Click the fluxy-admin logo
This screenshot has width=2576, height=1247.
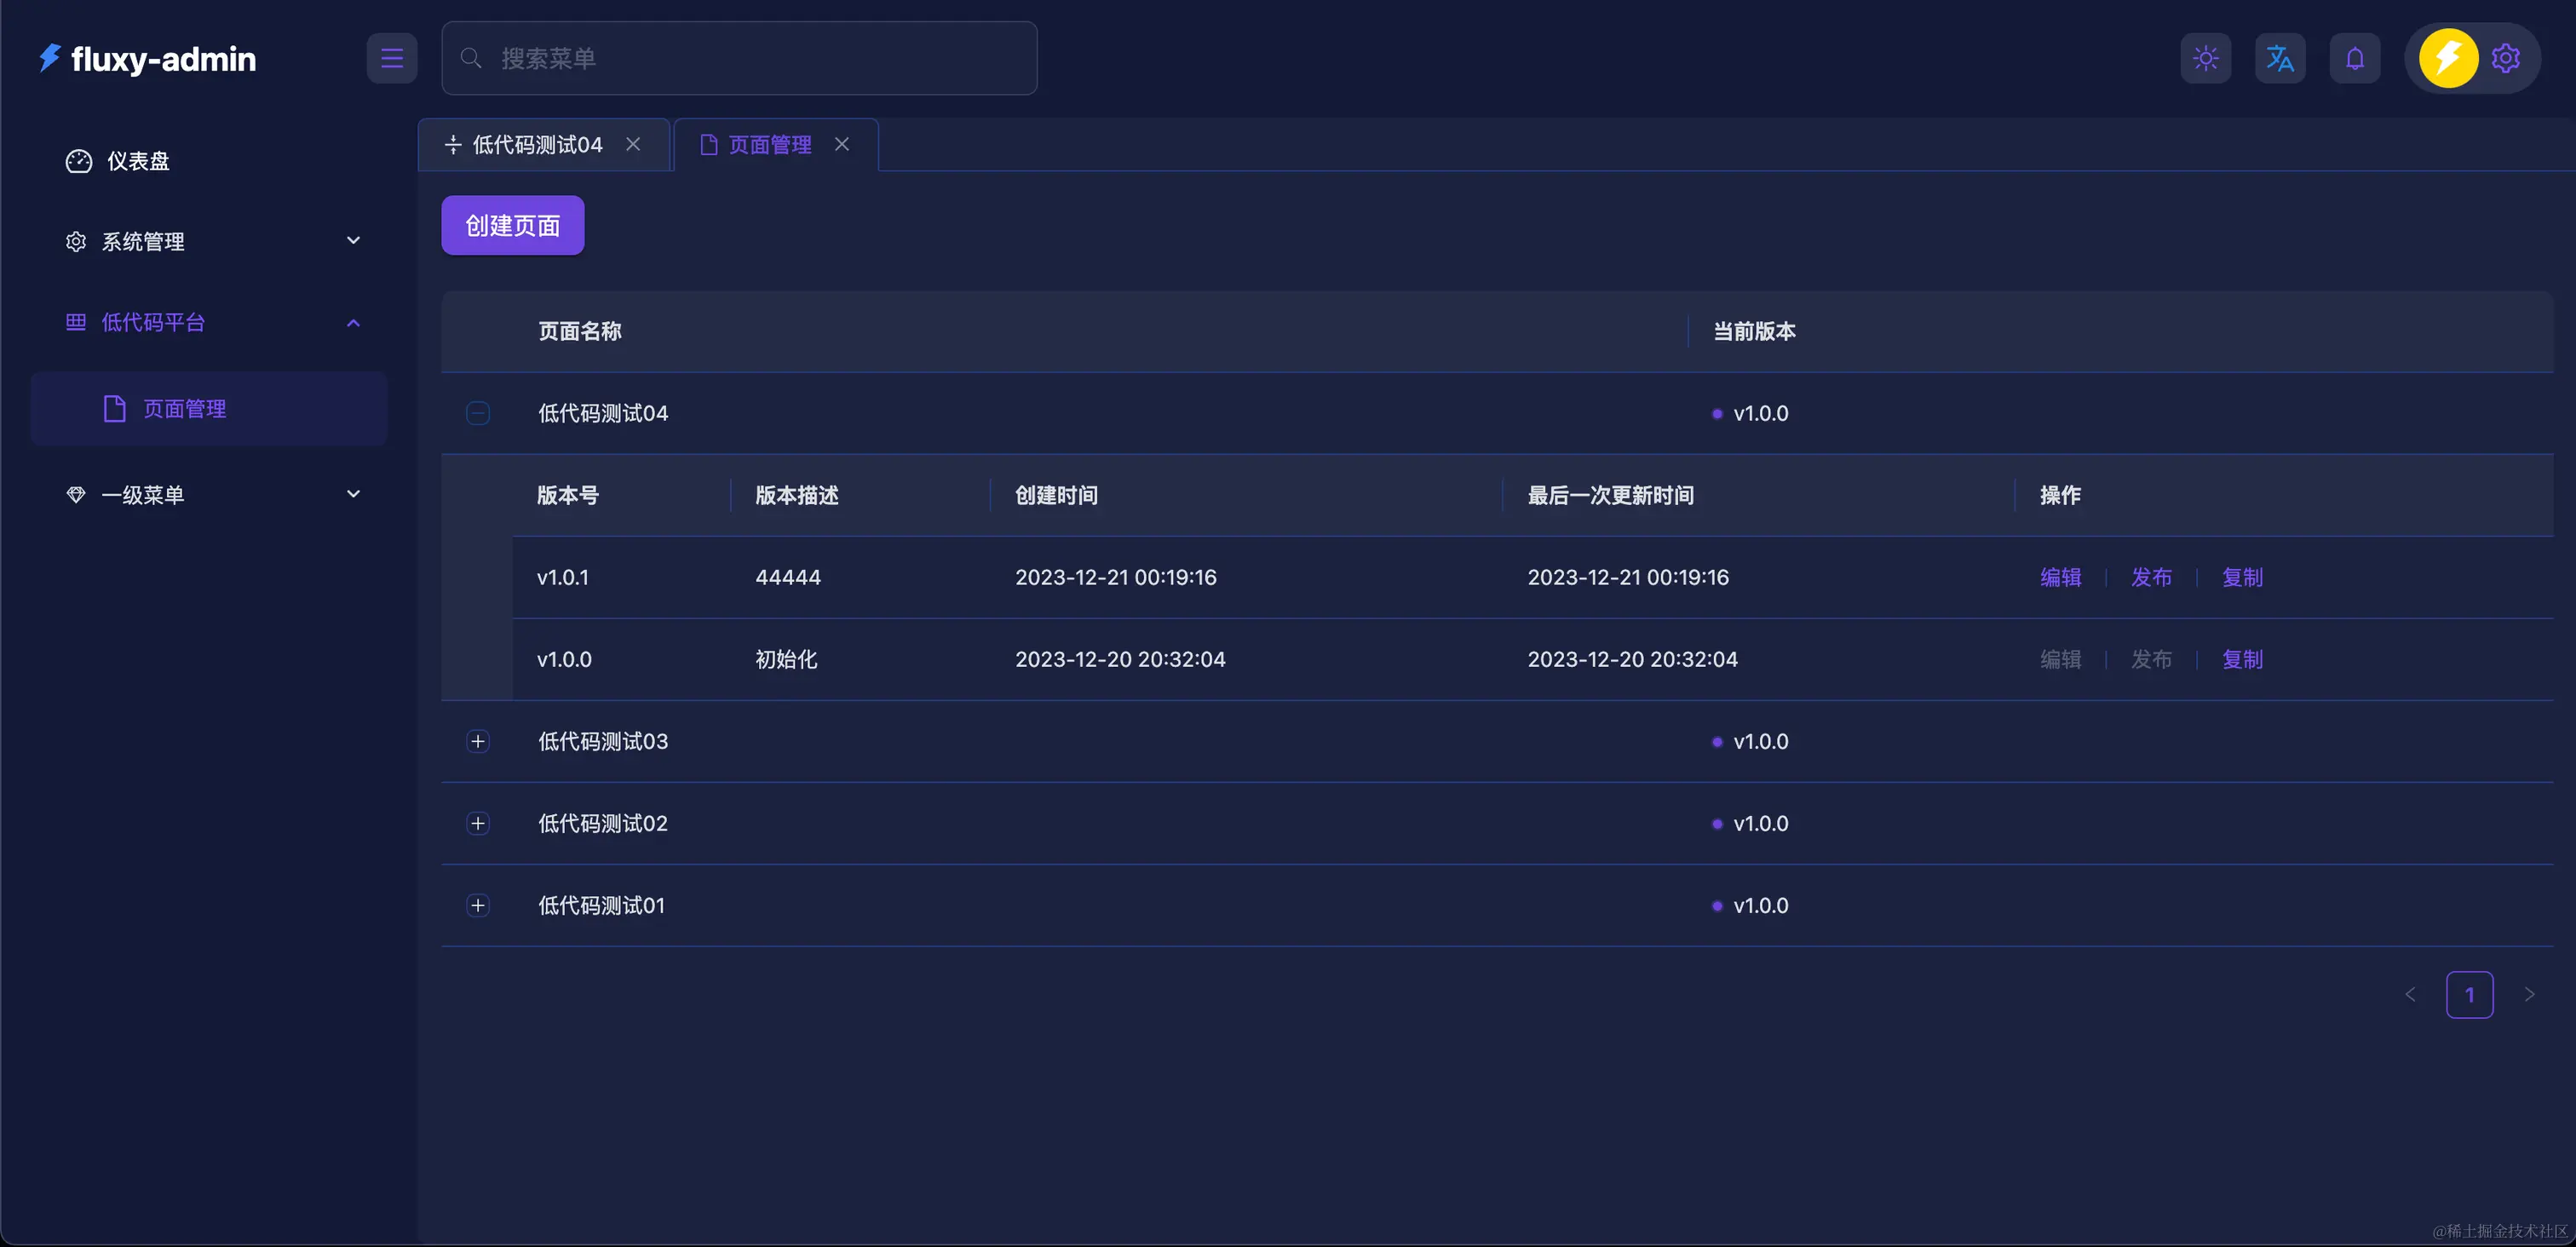[148, 59]
